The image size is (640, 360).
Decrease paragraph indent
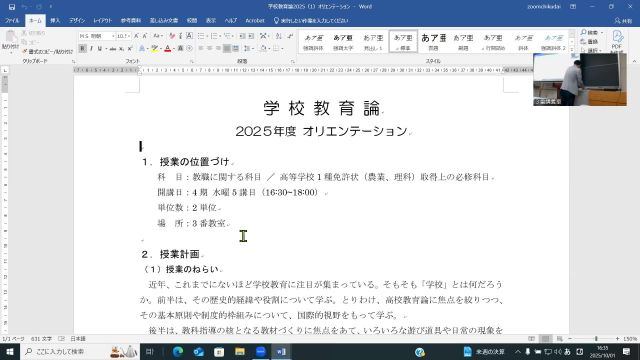click(242, 36)
